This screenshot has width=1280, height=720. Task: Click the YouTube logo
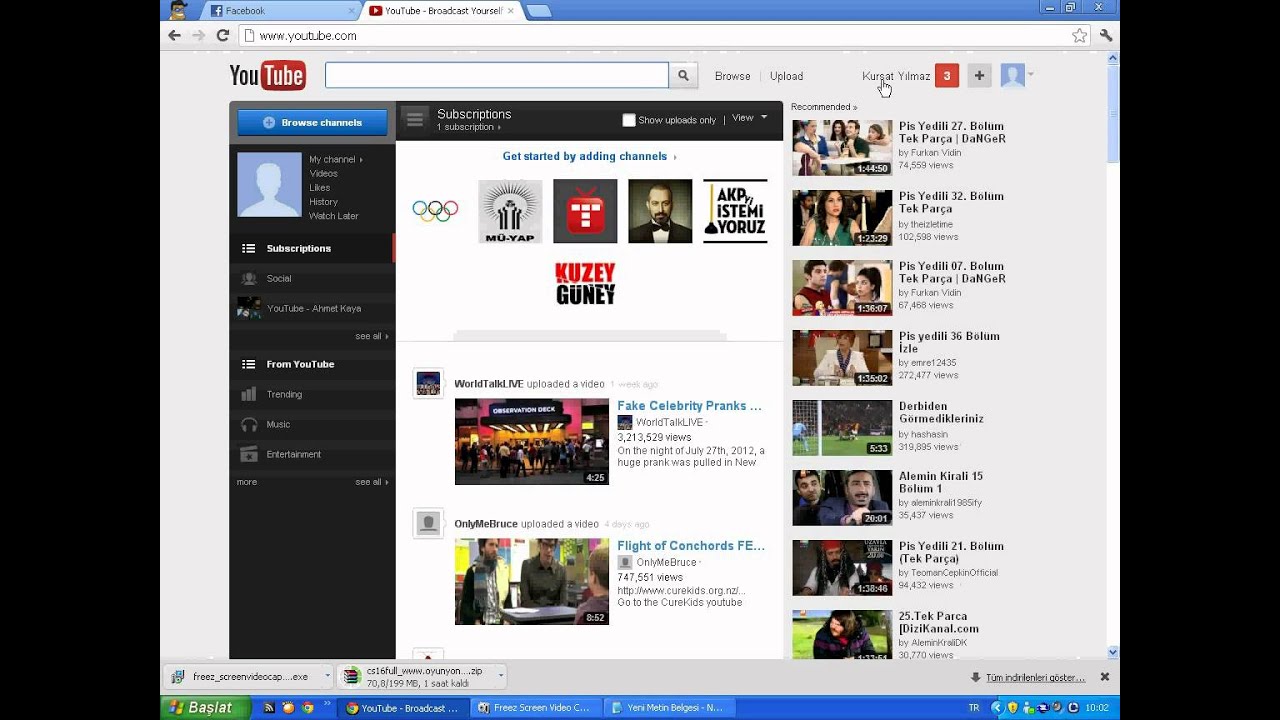coord(267,76)
